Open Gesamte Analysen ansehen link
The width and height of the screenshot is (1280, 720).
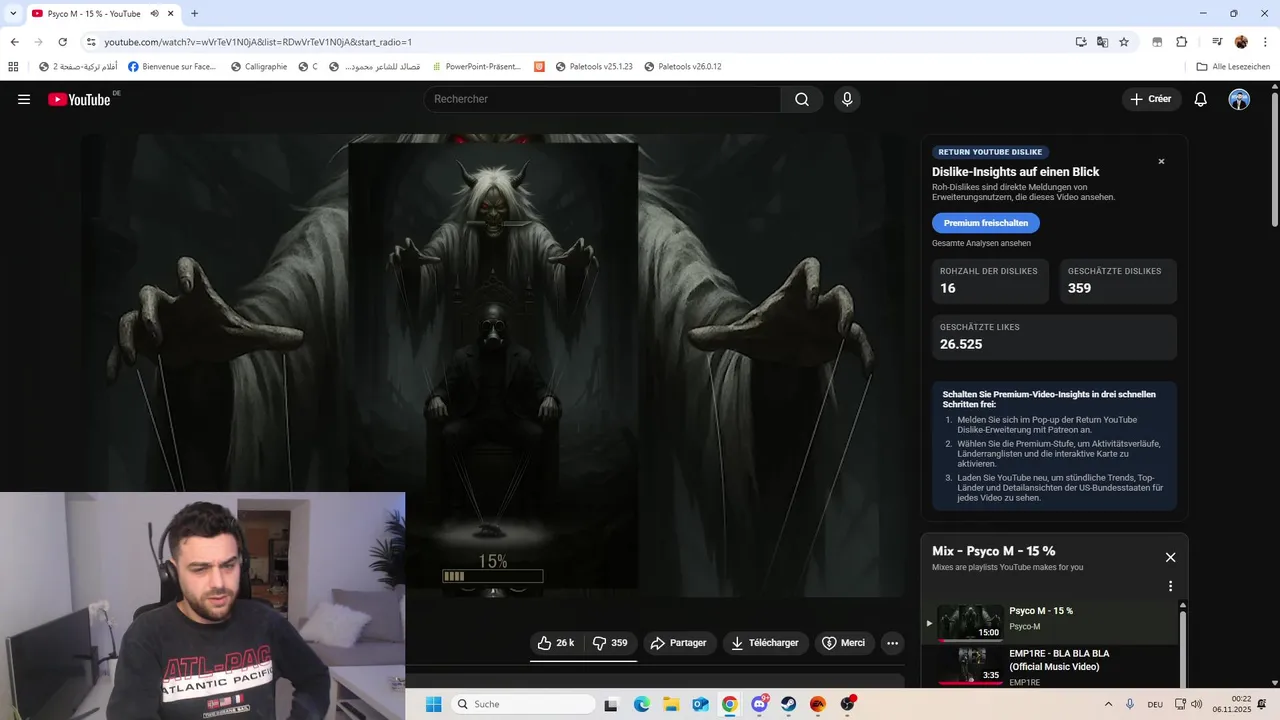point(981,243)
